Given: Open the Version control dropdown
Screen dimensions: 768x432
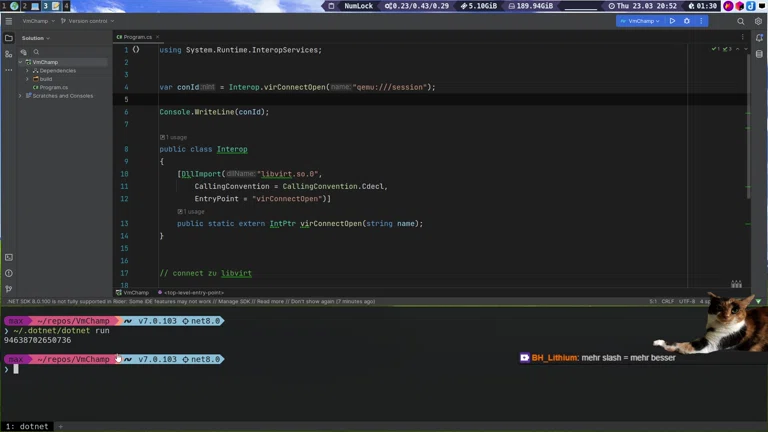Looking at the screenshot, I should pyautogui.click(x=87, y=21).
